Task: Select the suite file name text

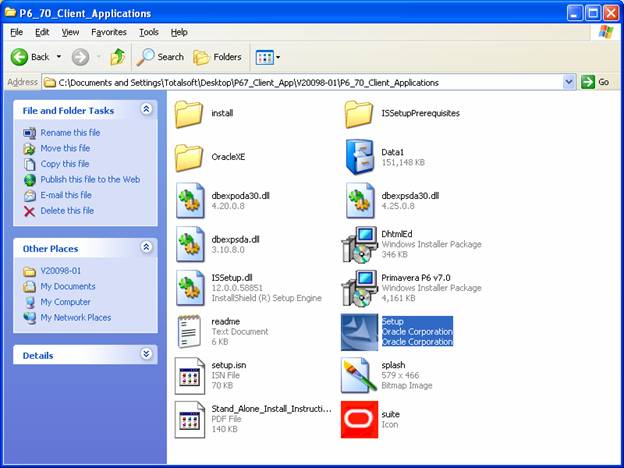Action: pyautogui.click(x=390, y=414)
